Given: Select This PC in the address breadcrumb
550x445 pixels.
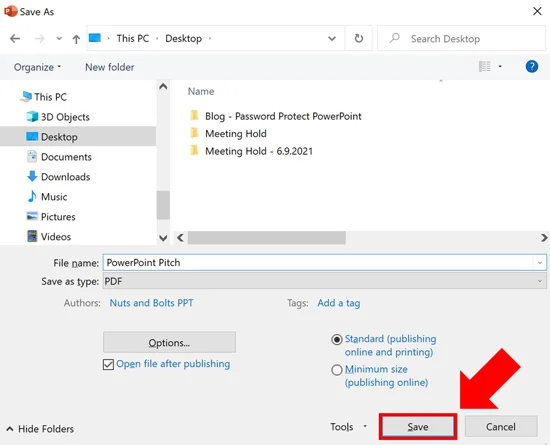Looking at the screenshot, I should click(x=133, y=38).
